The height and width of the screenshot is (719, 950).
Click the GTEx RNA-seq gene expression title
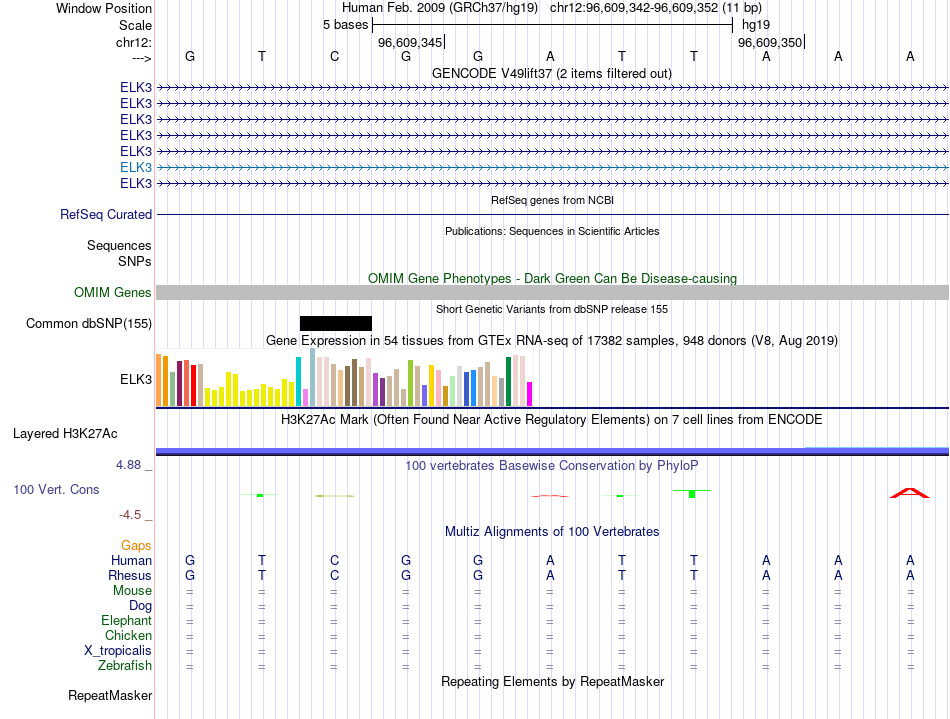pos(552,340)
